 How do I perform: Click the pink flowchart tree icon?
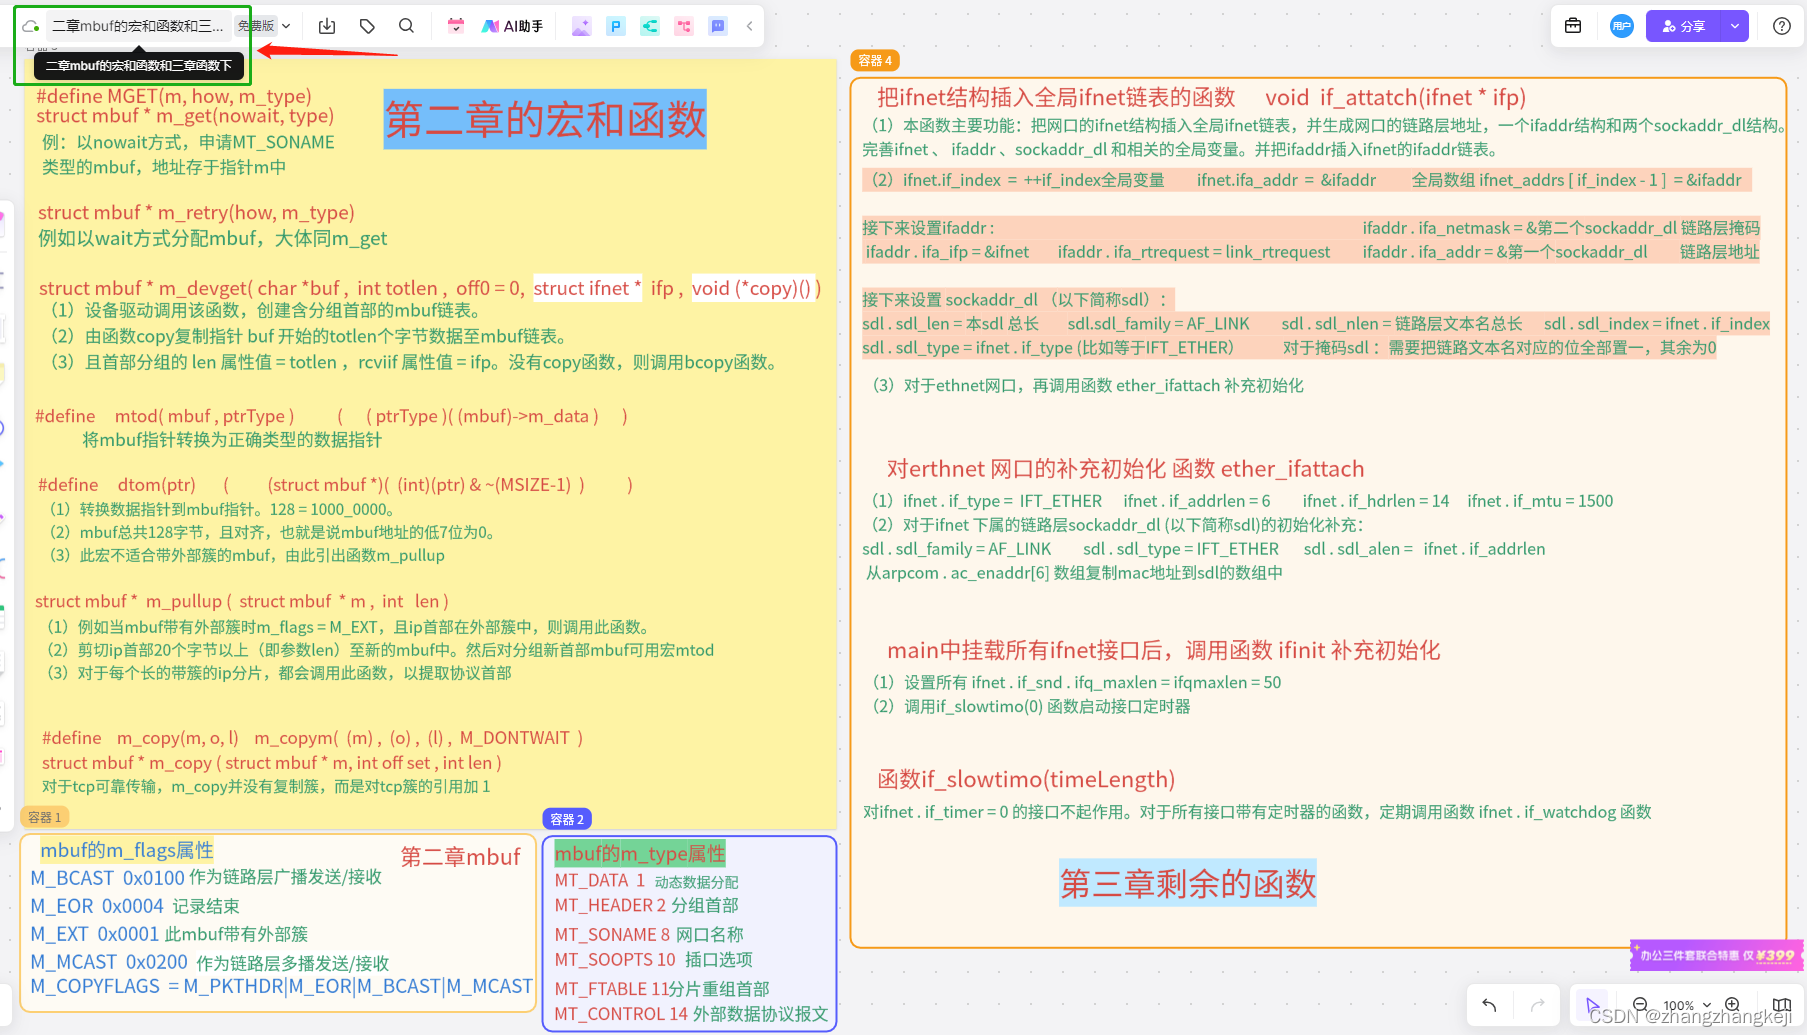pos(684,26)
